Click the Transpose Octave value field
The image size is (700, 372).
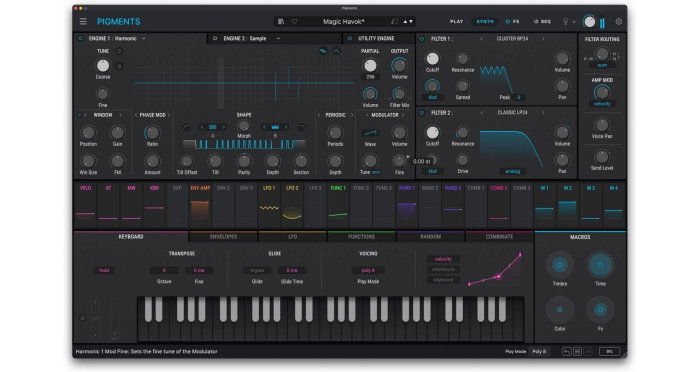point(164,270)
